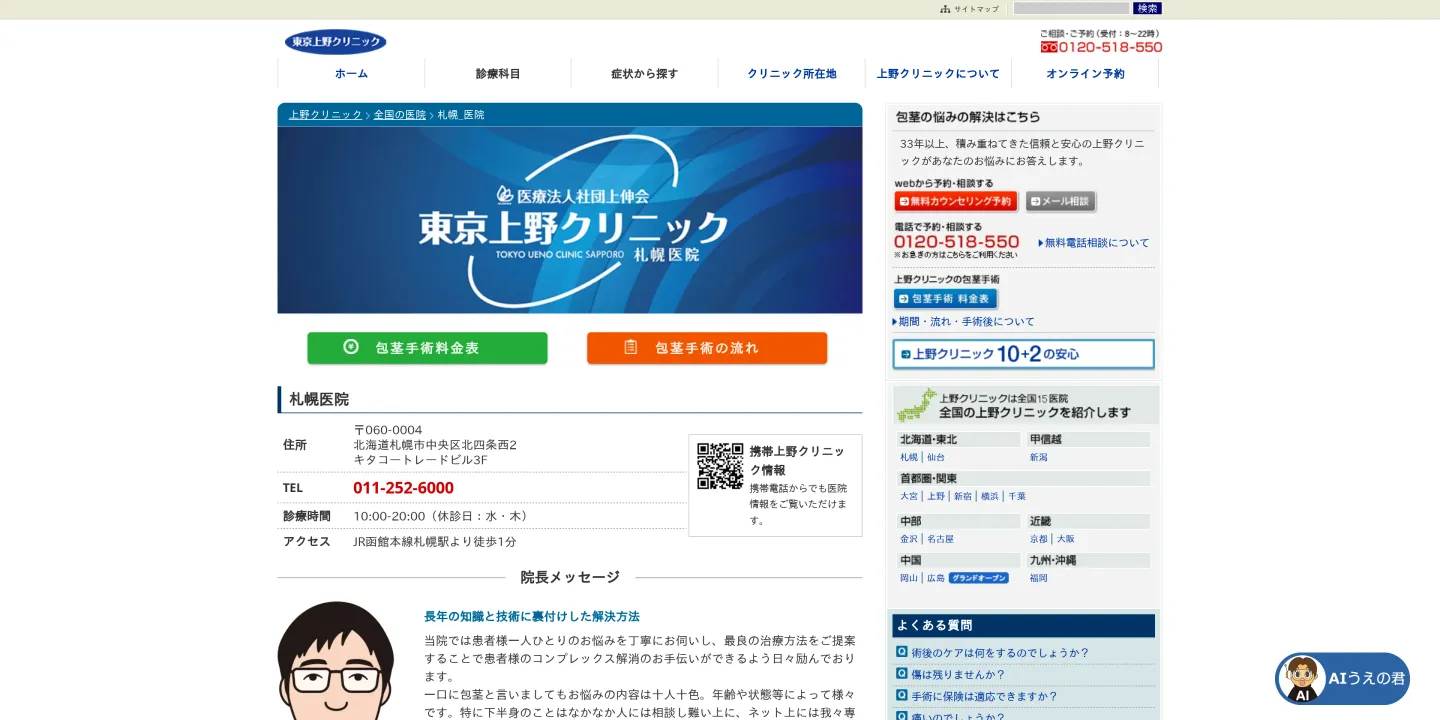Click the 検索 search button

pyautogui.click(x=1147, y=8)
